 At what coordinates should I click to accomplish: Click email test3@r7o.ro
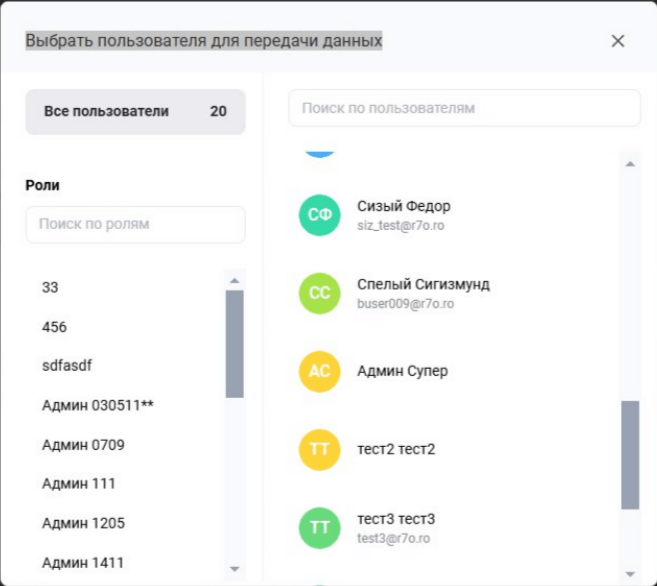click(x=393, y=538)
